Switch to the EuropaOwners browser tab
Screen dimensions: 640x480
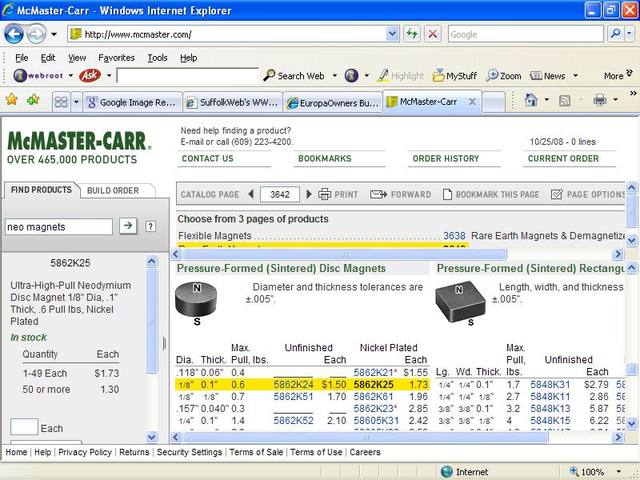(332, 101)
